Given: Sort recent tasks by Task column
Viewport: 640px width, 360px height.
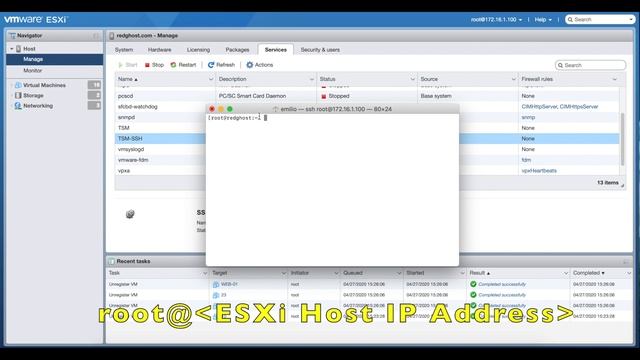Looking at the screenshot, I should click(114, 273).
